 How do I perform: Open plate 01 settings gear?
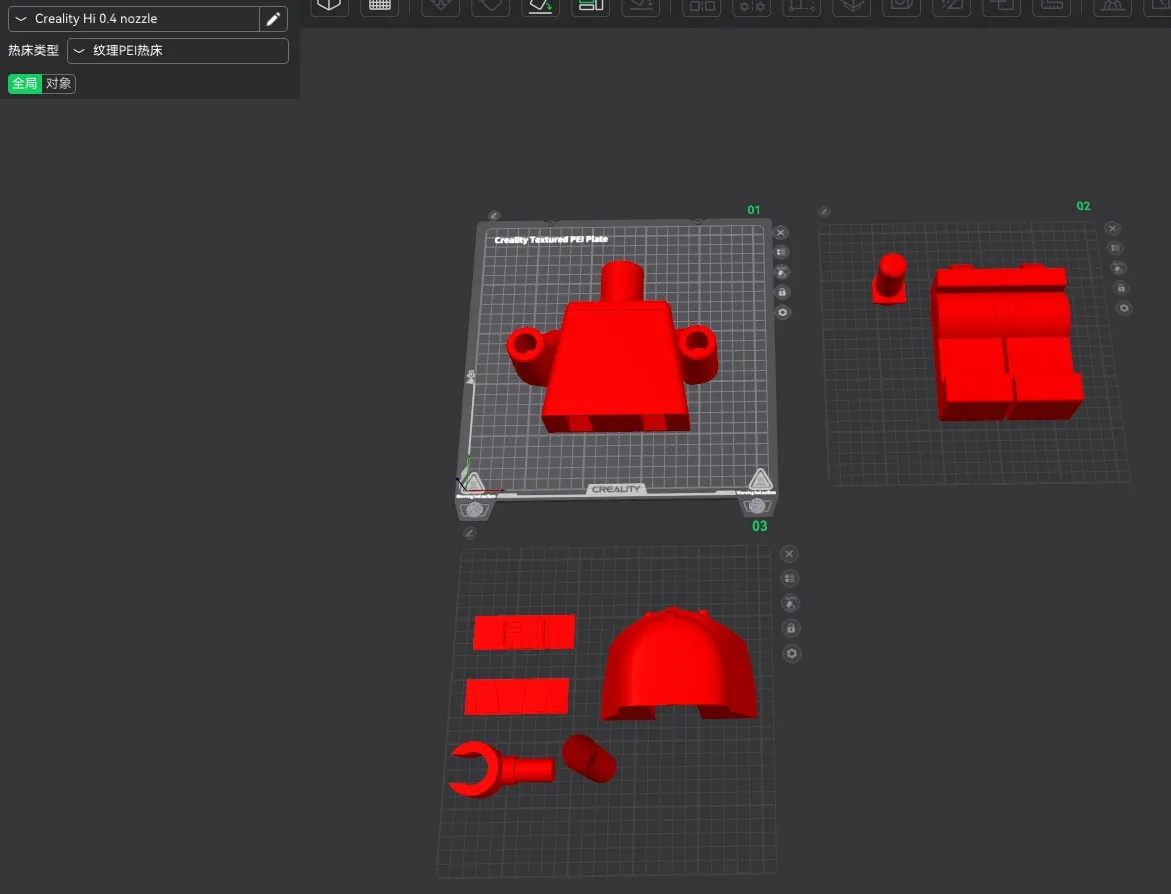(783, 312)
